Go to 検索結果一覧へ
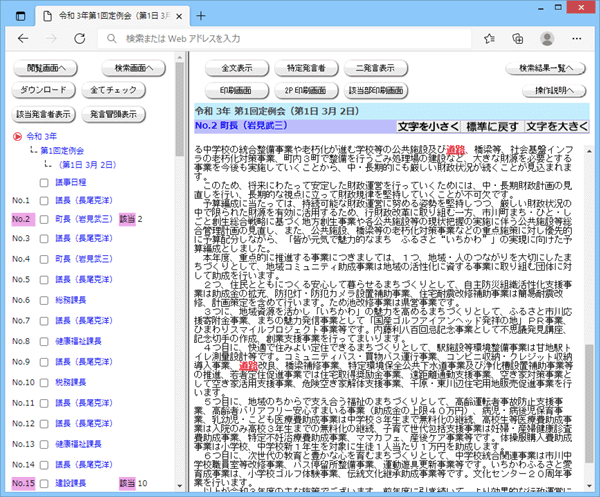The height and width of the screenshot is (497, 600). 546,68
